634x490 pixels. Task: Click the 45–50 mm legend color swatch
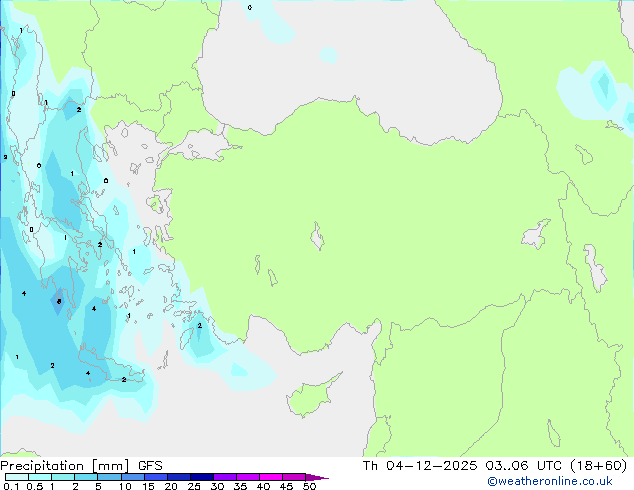(294, 477)
